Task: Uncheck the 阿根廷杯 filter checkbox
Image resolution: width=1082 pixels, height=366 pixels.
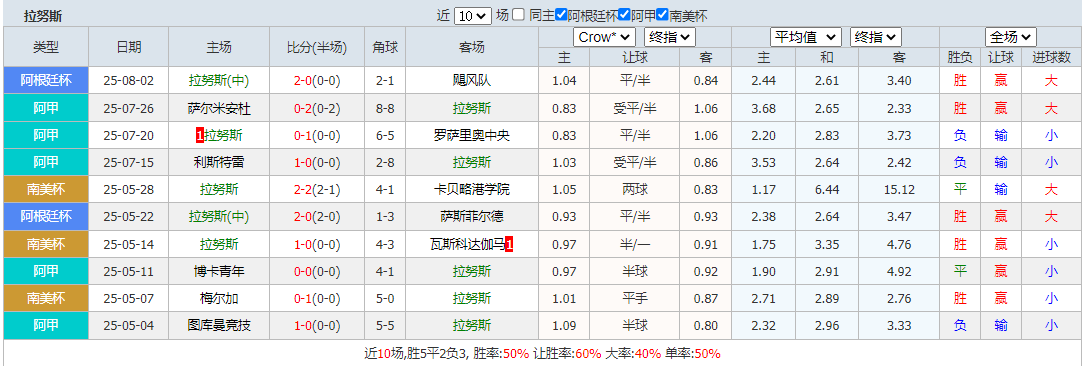Action: (x=561, y=15)
